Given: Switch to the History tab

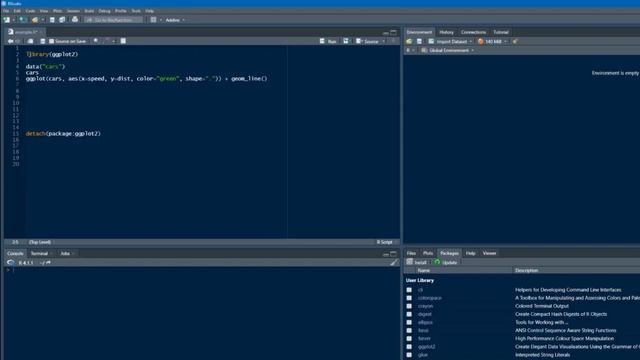Looking at the screenshot, I should click(446, 32).
